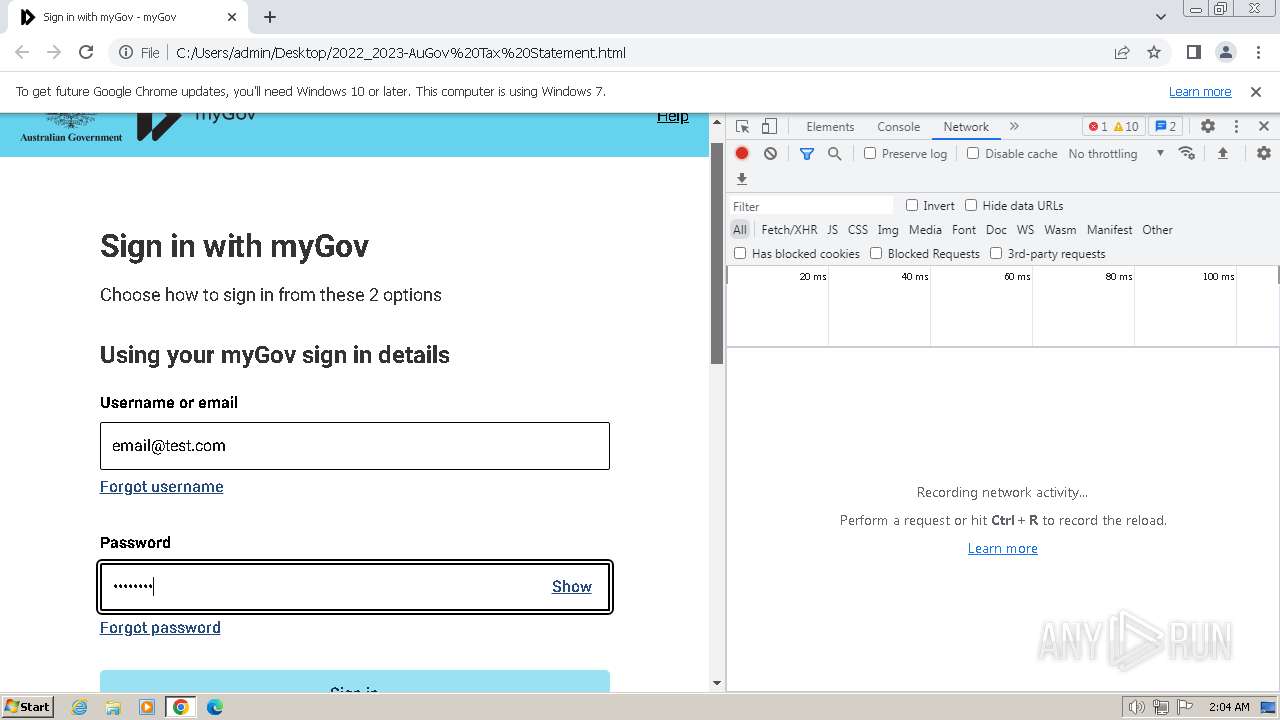Screen dimensions: 1280x720
Task: Reload the current page
Action: [86, 52]
